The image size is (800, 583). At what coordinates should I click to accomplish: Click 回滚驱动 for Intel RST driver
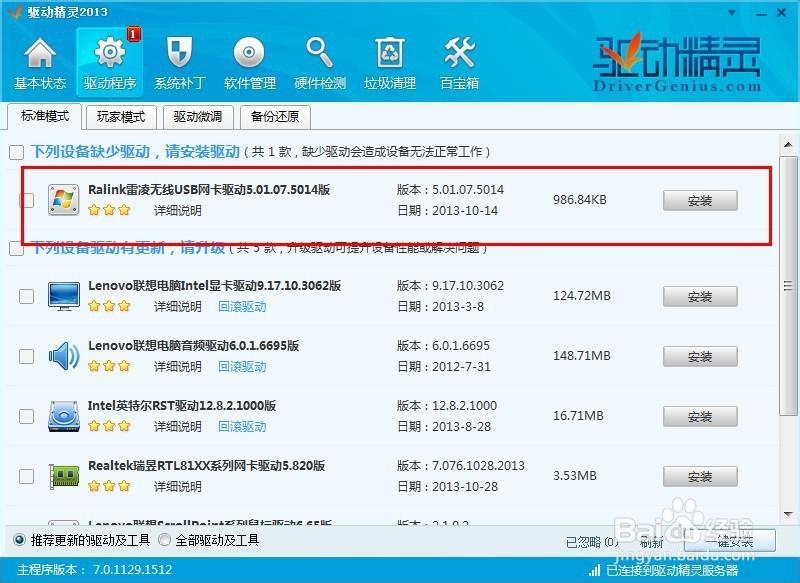pyautogui.click(x=242, y=426)
